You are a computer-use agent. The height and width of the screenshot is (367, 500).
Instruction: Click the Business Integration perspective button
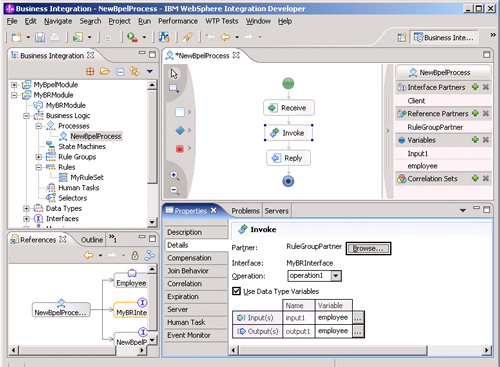[444, 38]
